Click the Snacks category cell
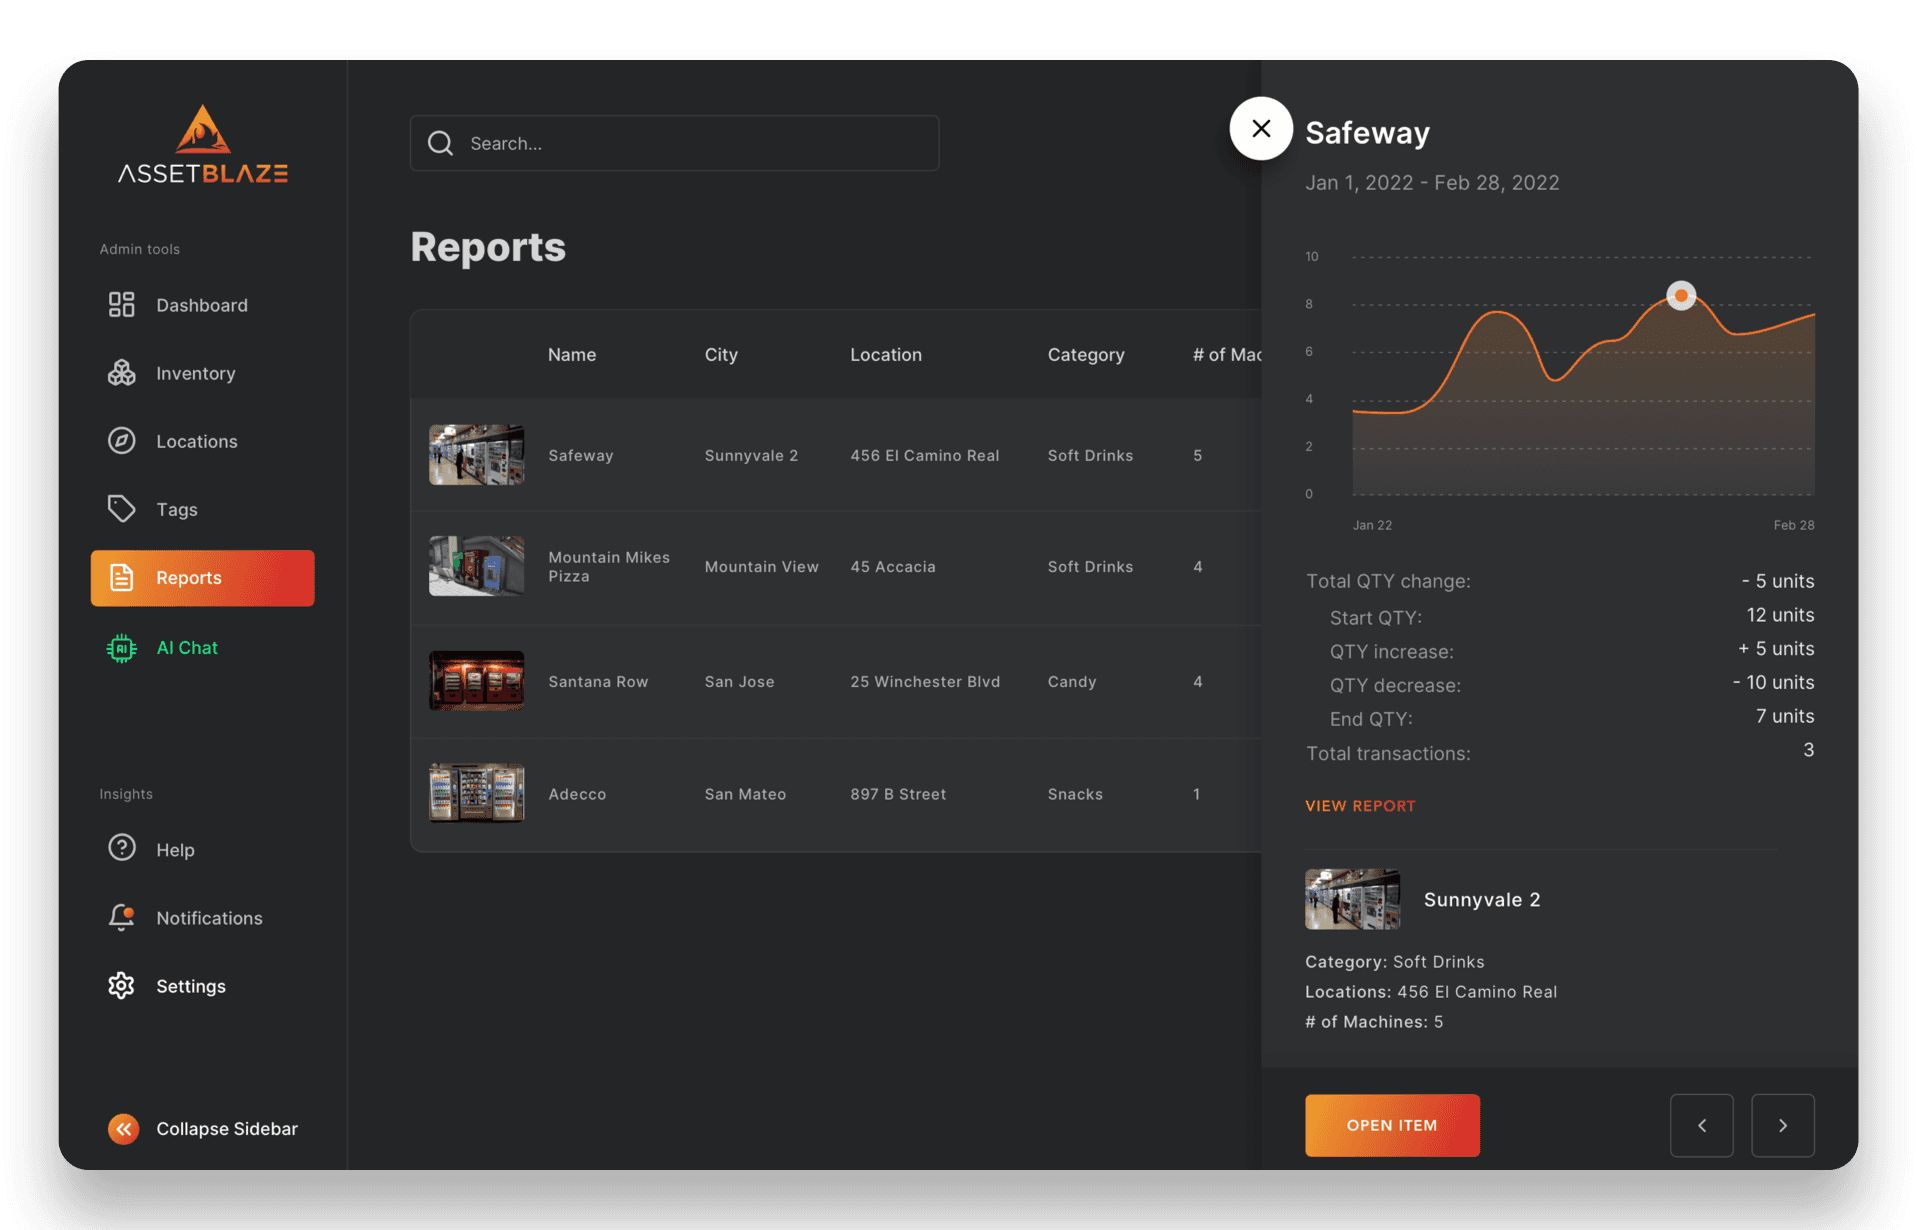This screenshot has height=1230, width=1917. click(1075, 794)
